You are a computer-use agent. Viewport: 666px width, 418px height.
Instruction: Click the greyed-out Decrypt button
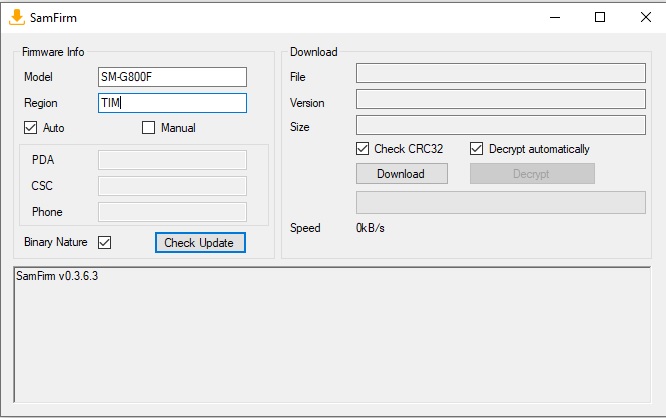click(532, 174)
